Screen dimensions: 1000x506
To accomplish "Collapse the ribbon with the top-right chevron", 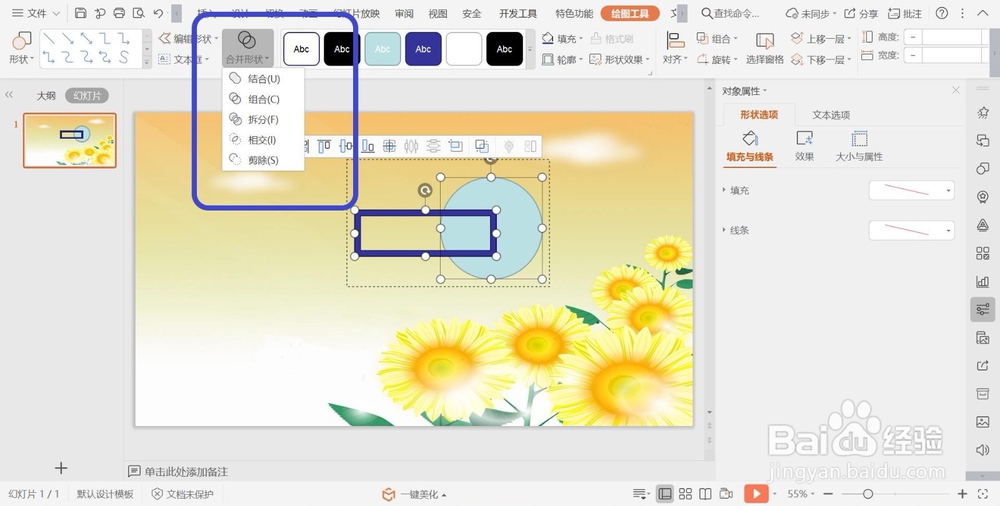I will click(x=983, y=13).
